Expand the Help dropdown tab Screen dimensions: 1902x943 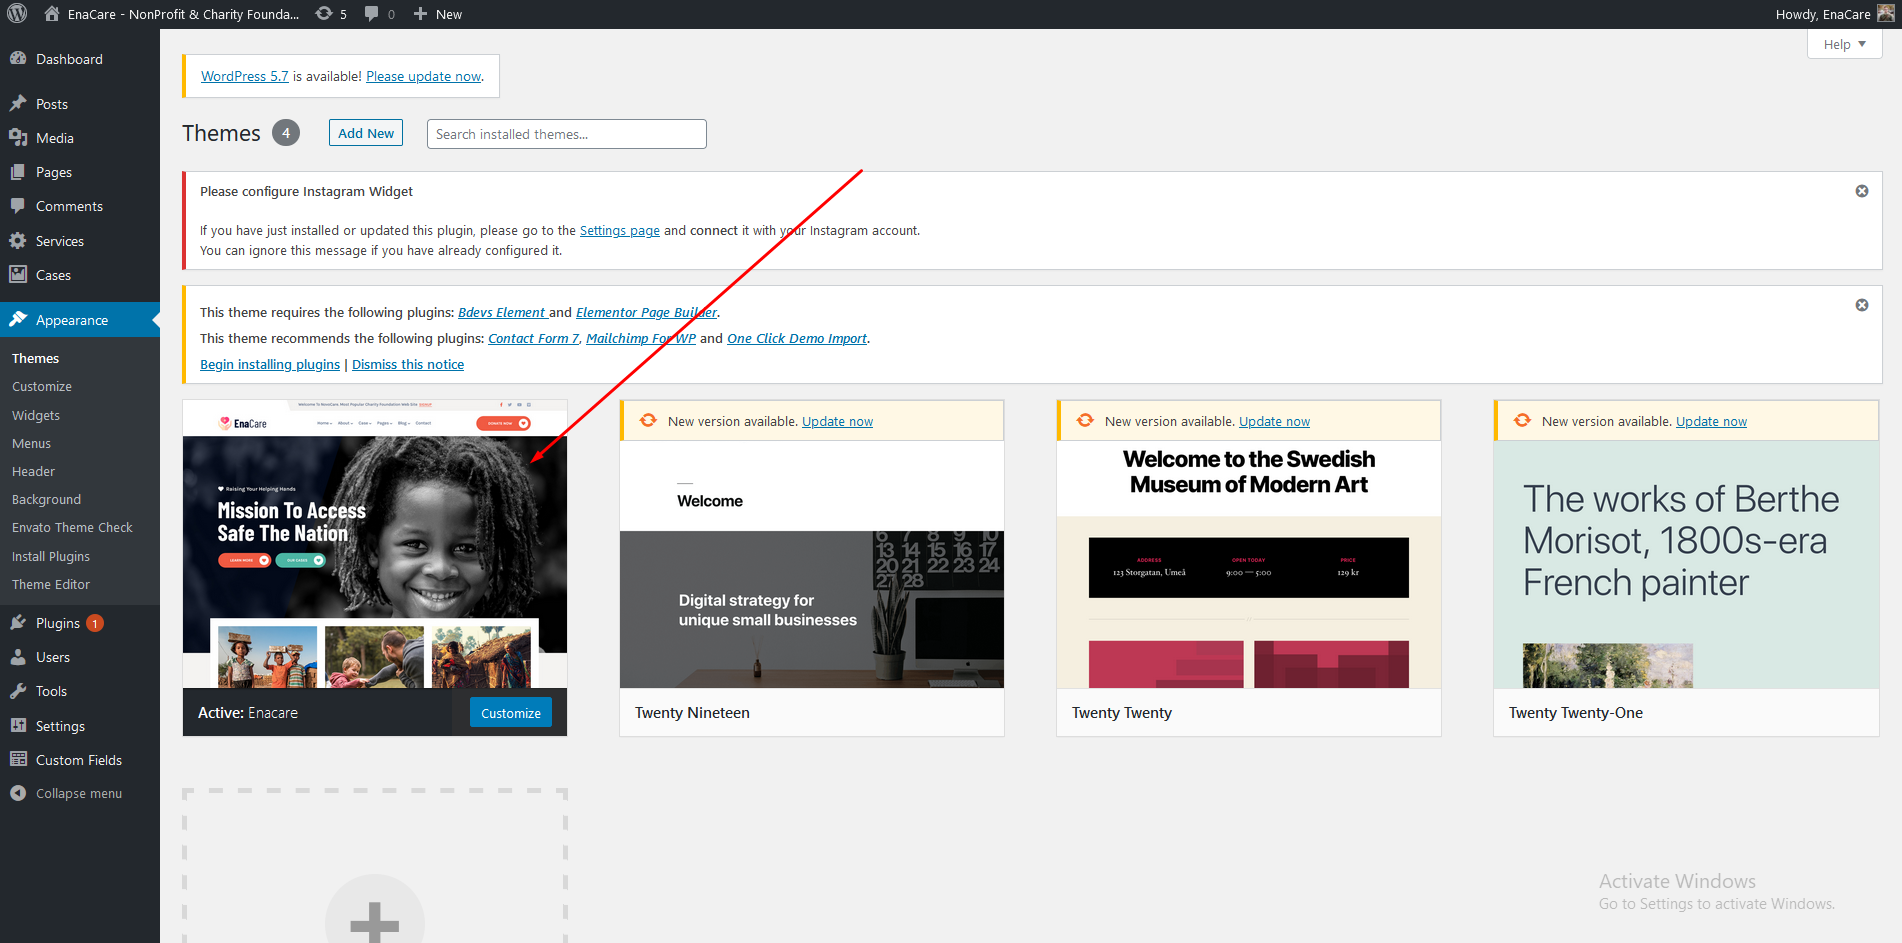(1845, 44)
